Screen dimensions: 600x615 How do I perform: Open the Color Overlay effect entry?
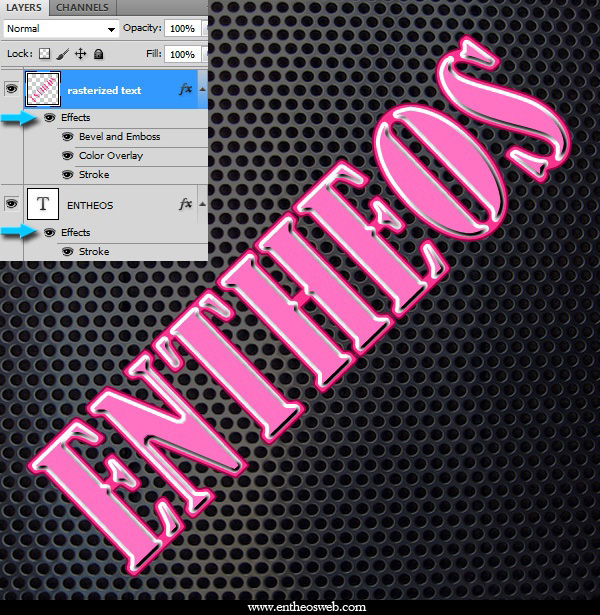pos(111,156)
